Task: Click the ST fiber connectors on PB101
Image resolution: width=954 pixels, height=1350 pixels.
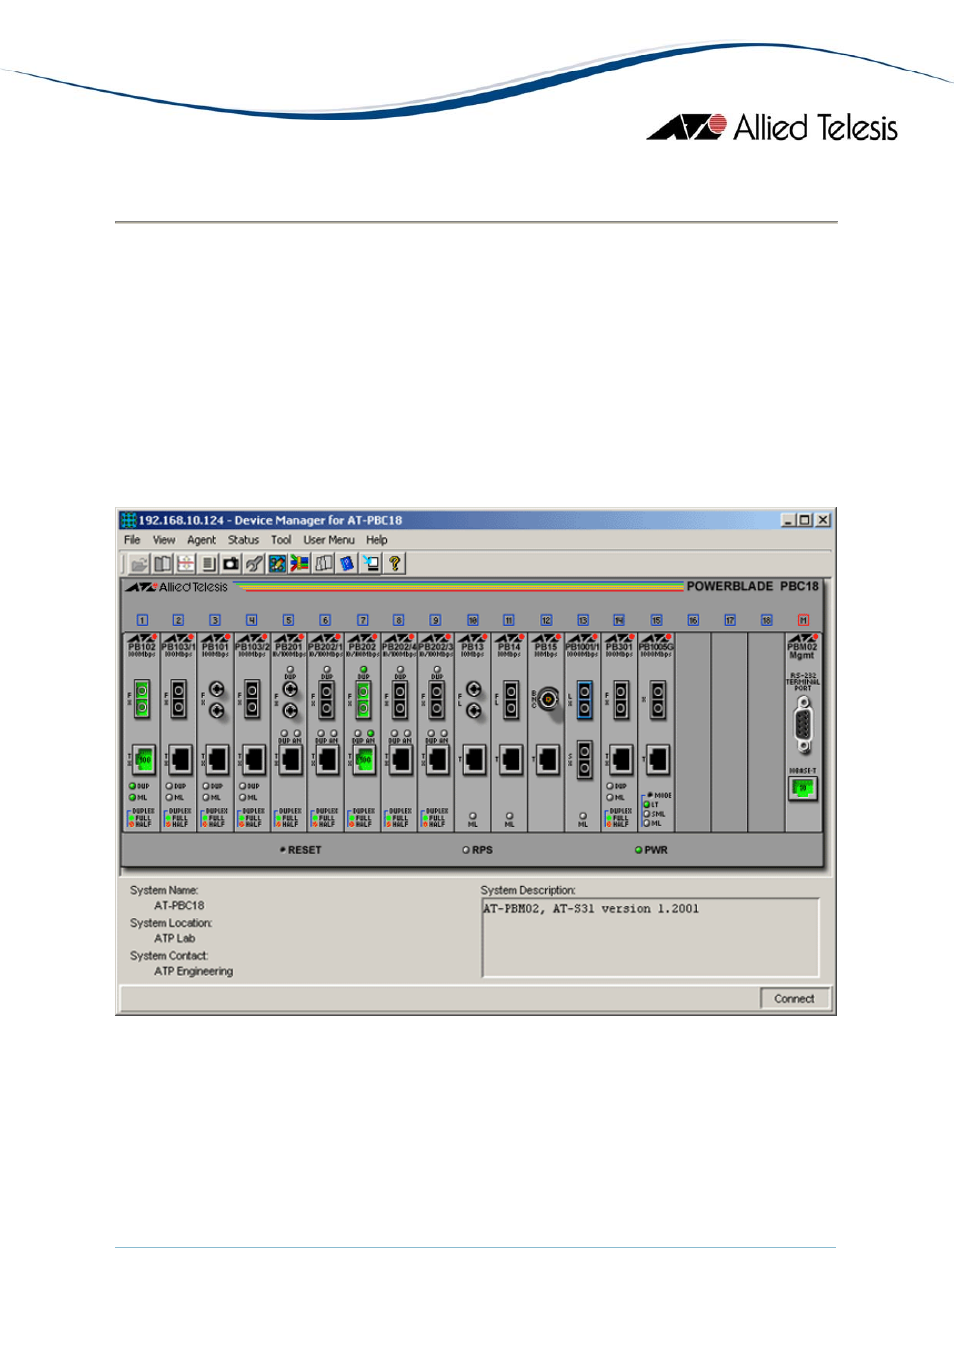Action: point(216,700)
